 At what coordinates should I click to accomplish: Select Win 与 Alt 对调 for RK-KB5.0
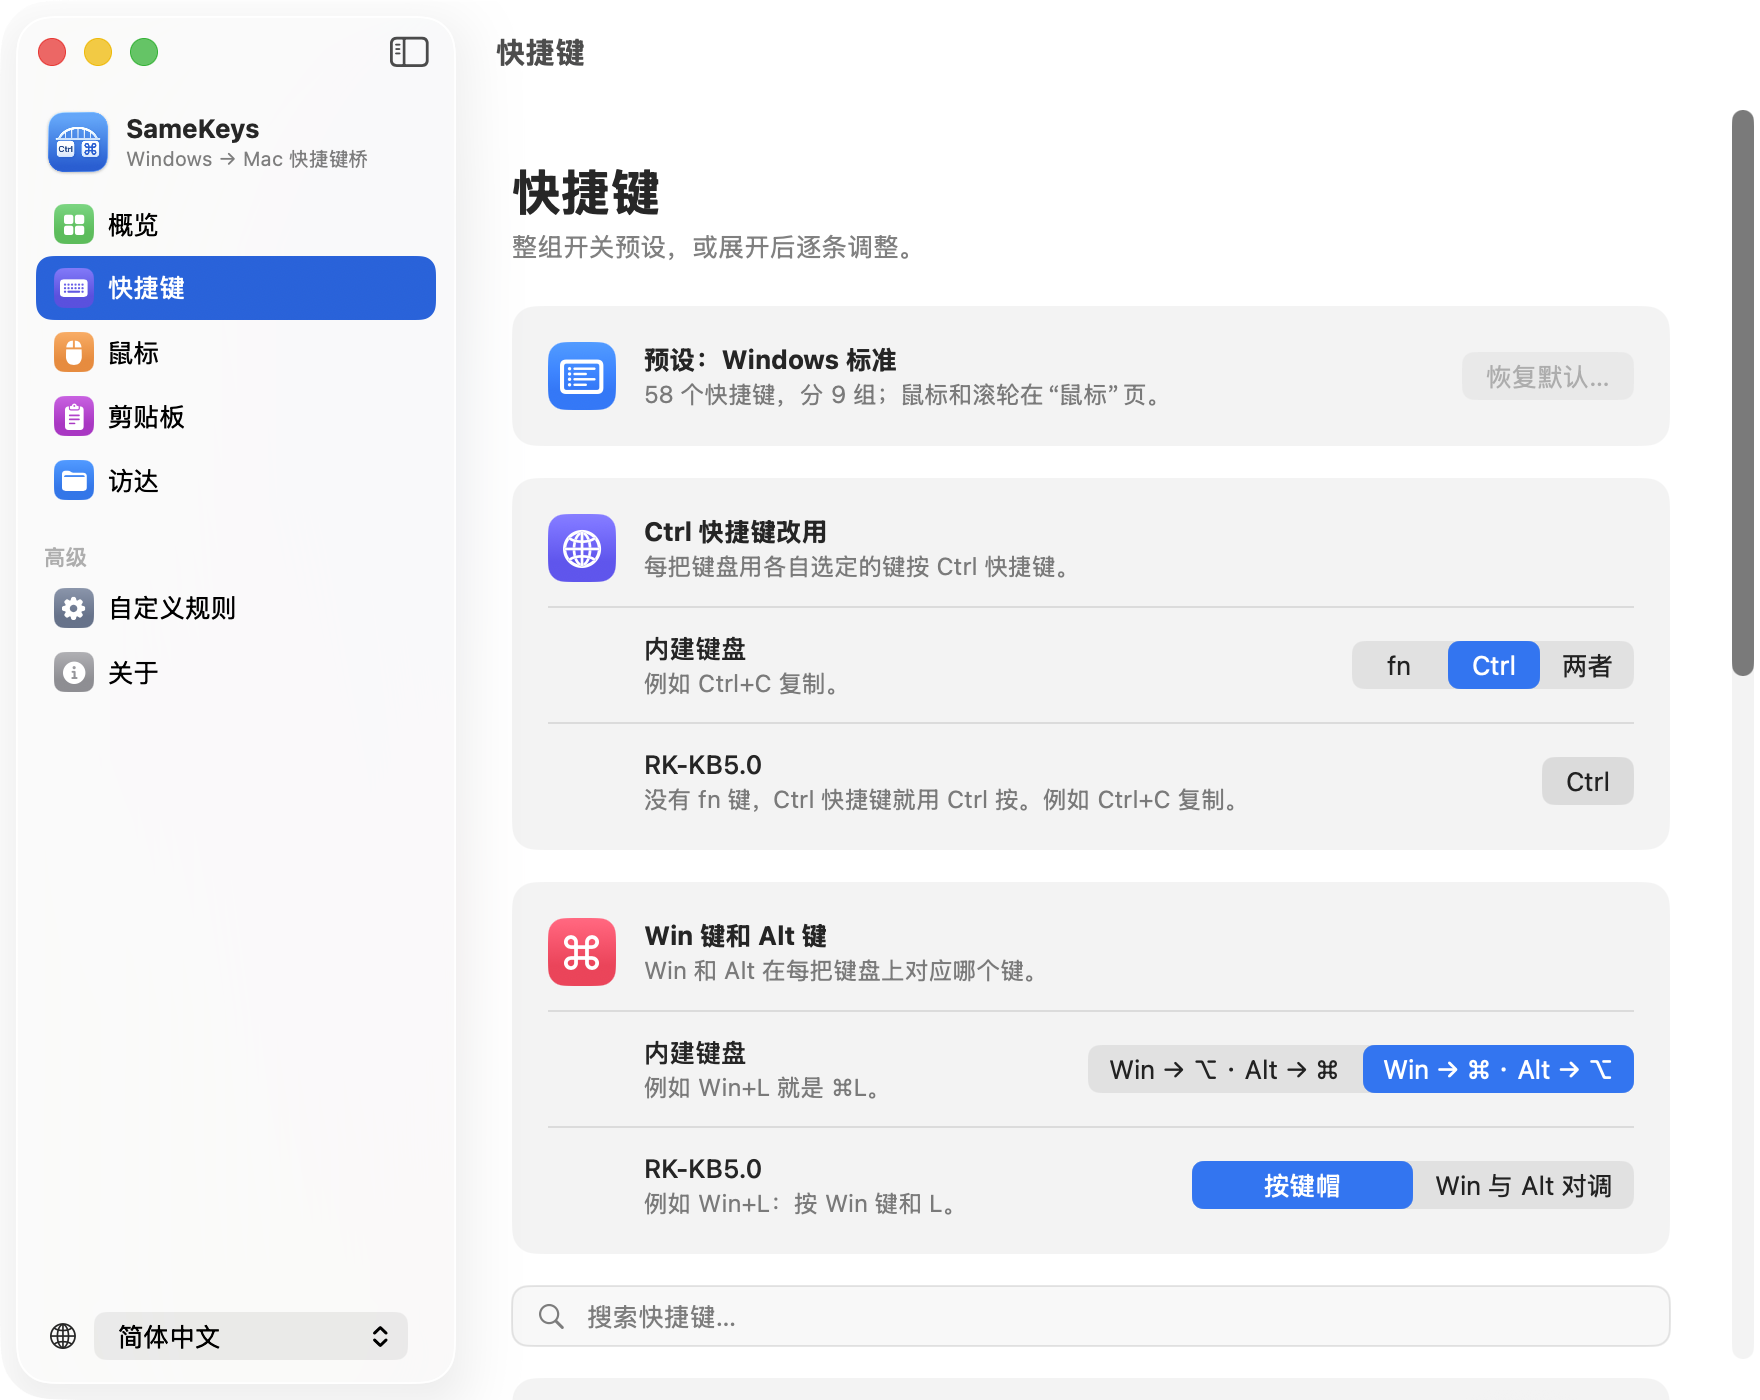coord(1523,1185)
